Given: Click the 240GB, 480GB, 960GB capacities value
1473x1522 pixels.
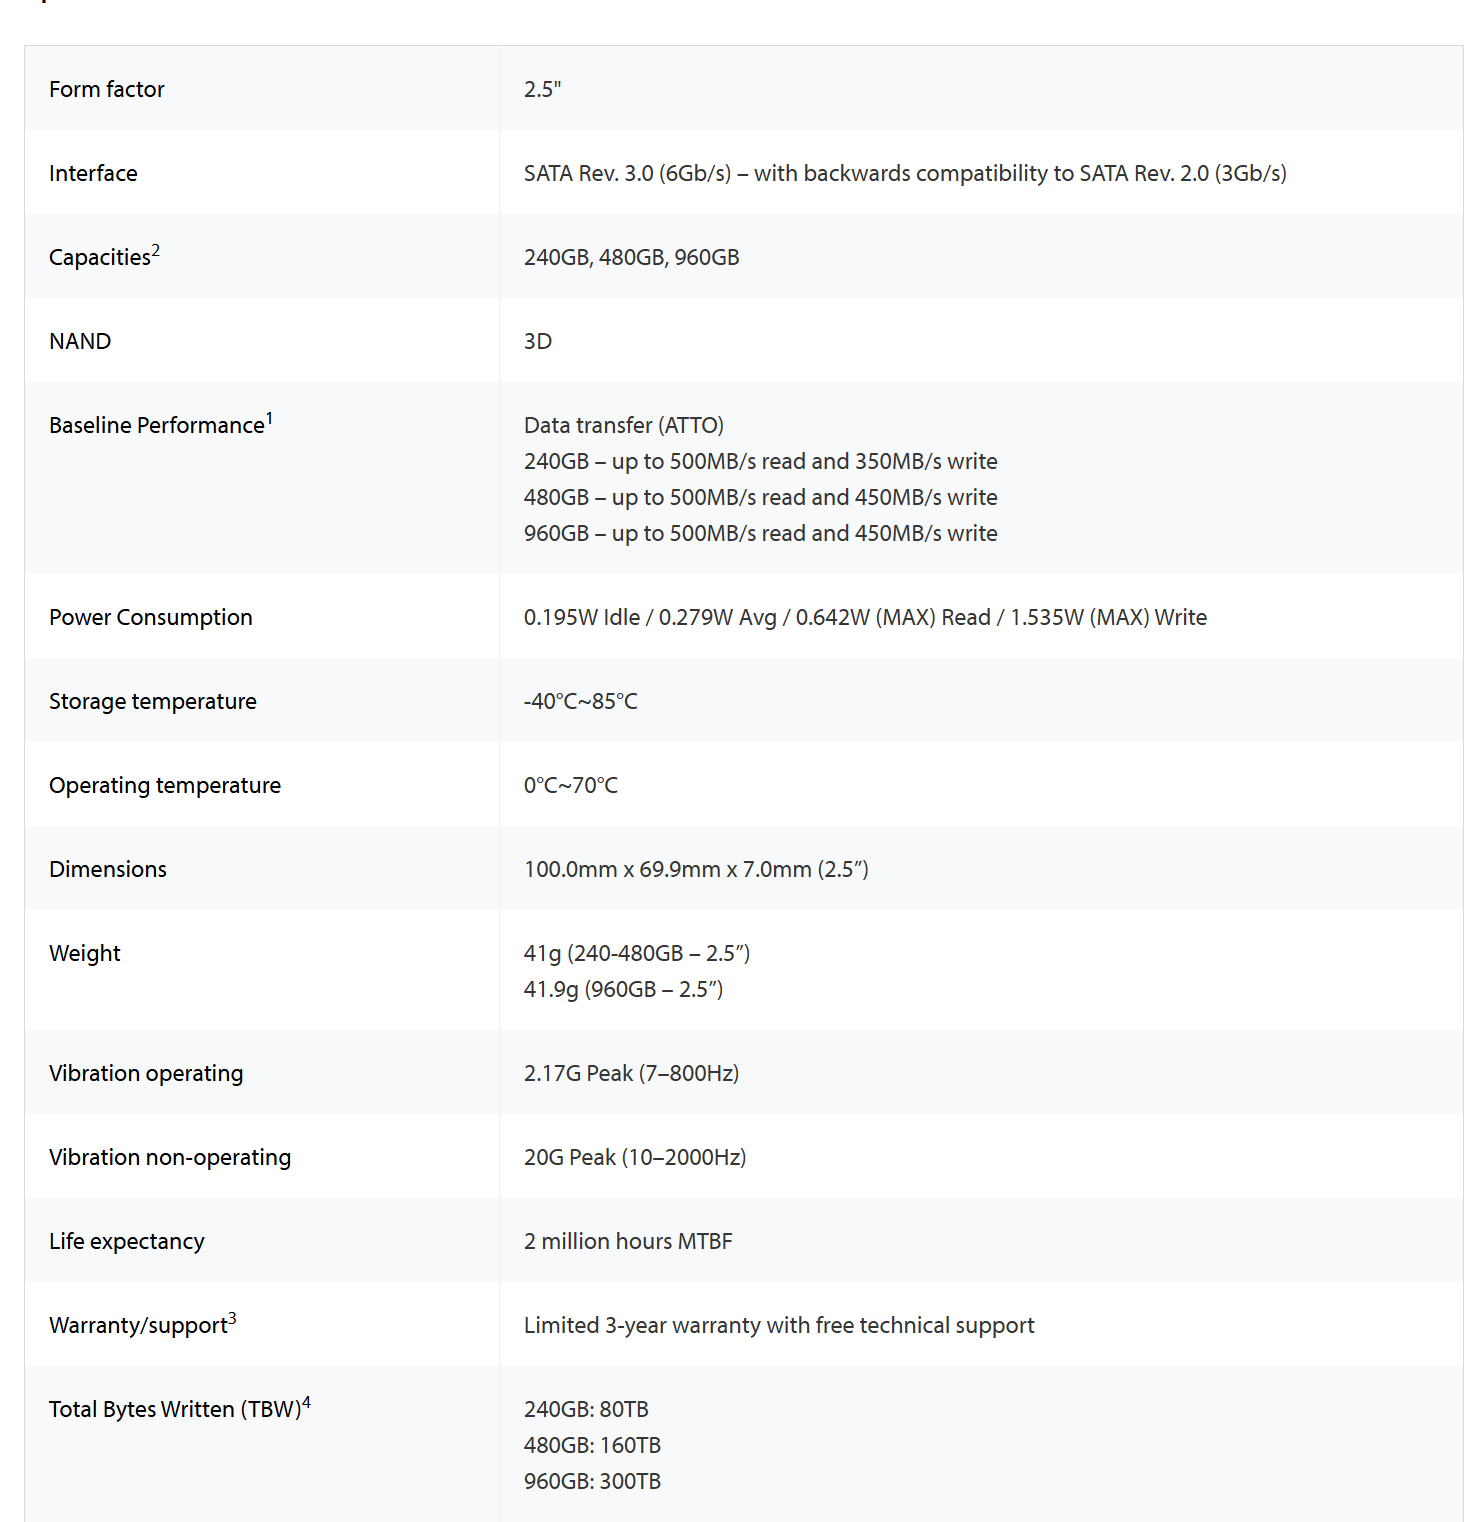Looking at the screenshot, I should coord(631,257).
